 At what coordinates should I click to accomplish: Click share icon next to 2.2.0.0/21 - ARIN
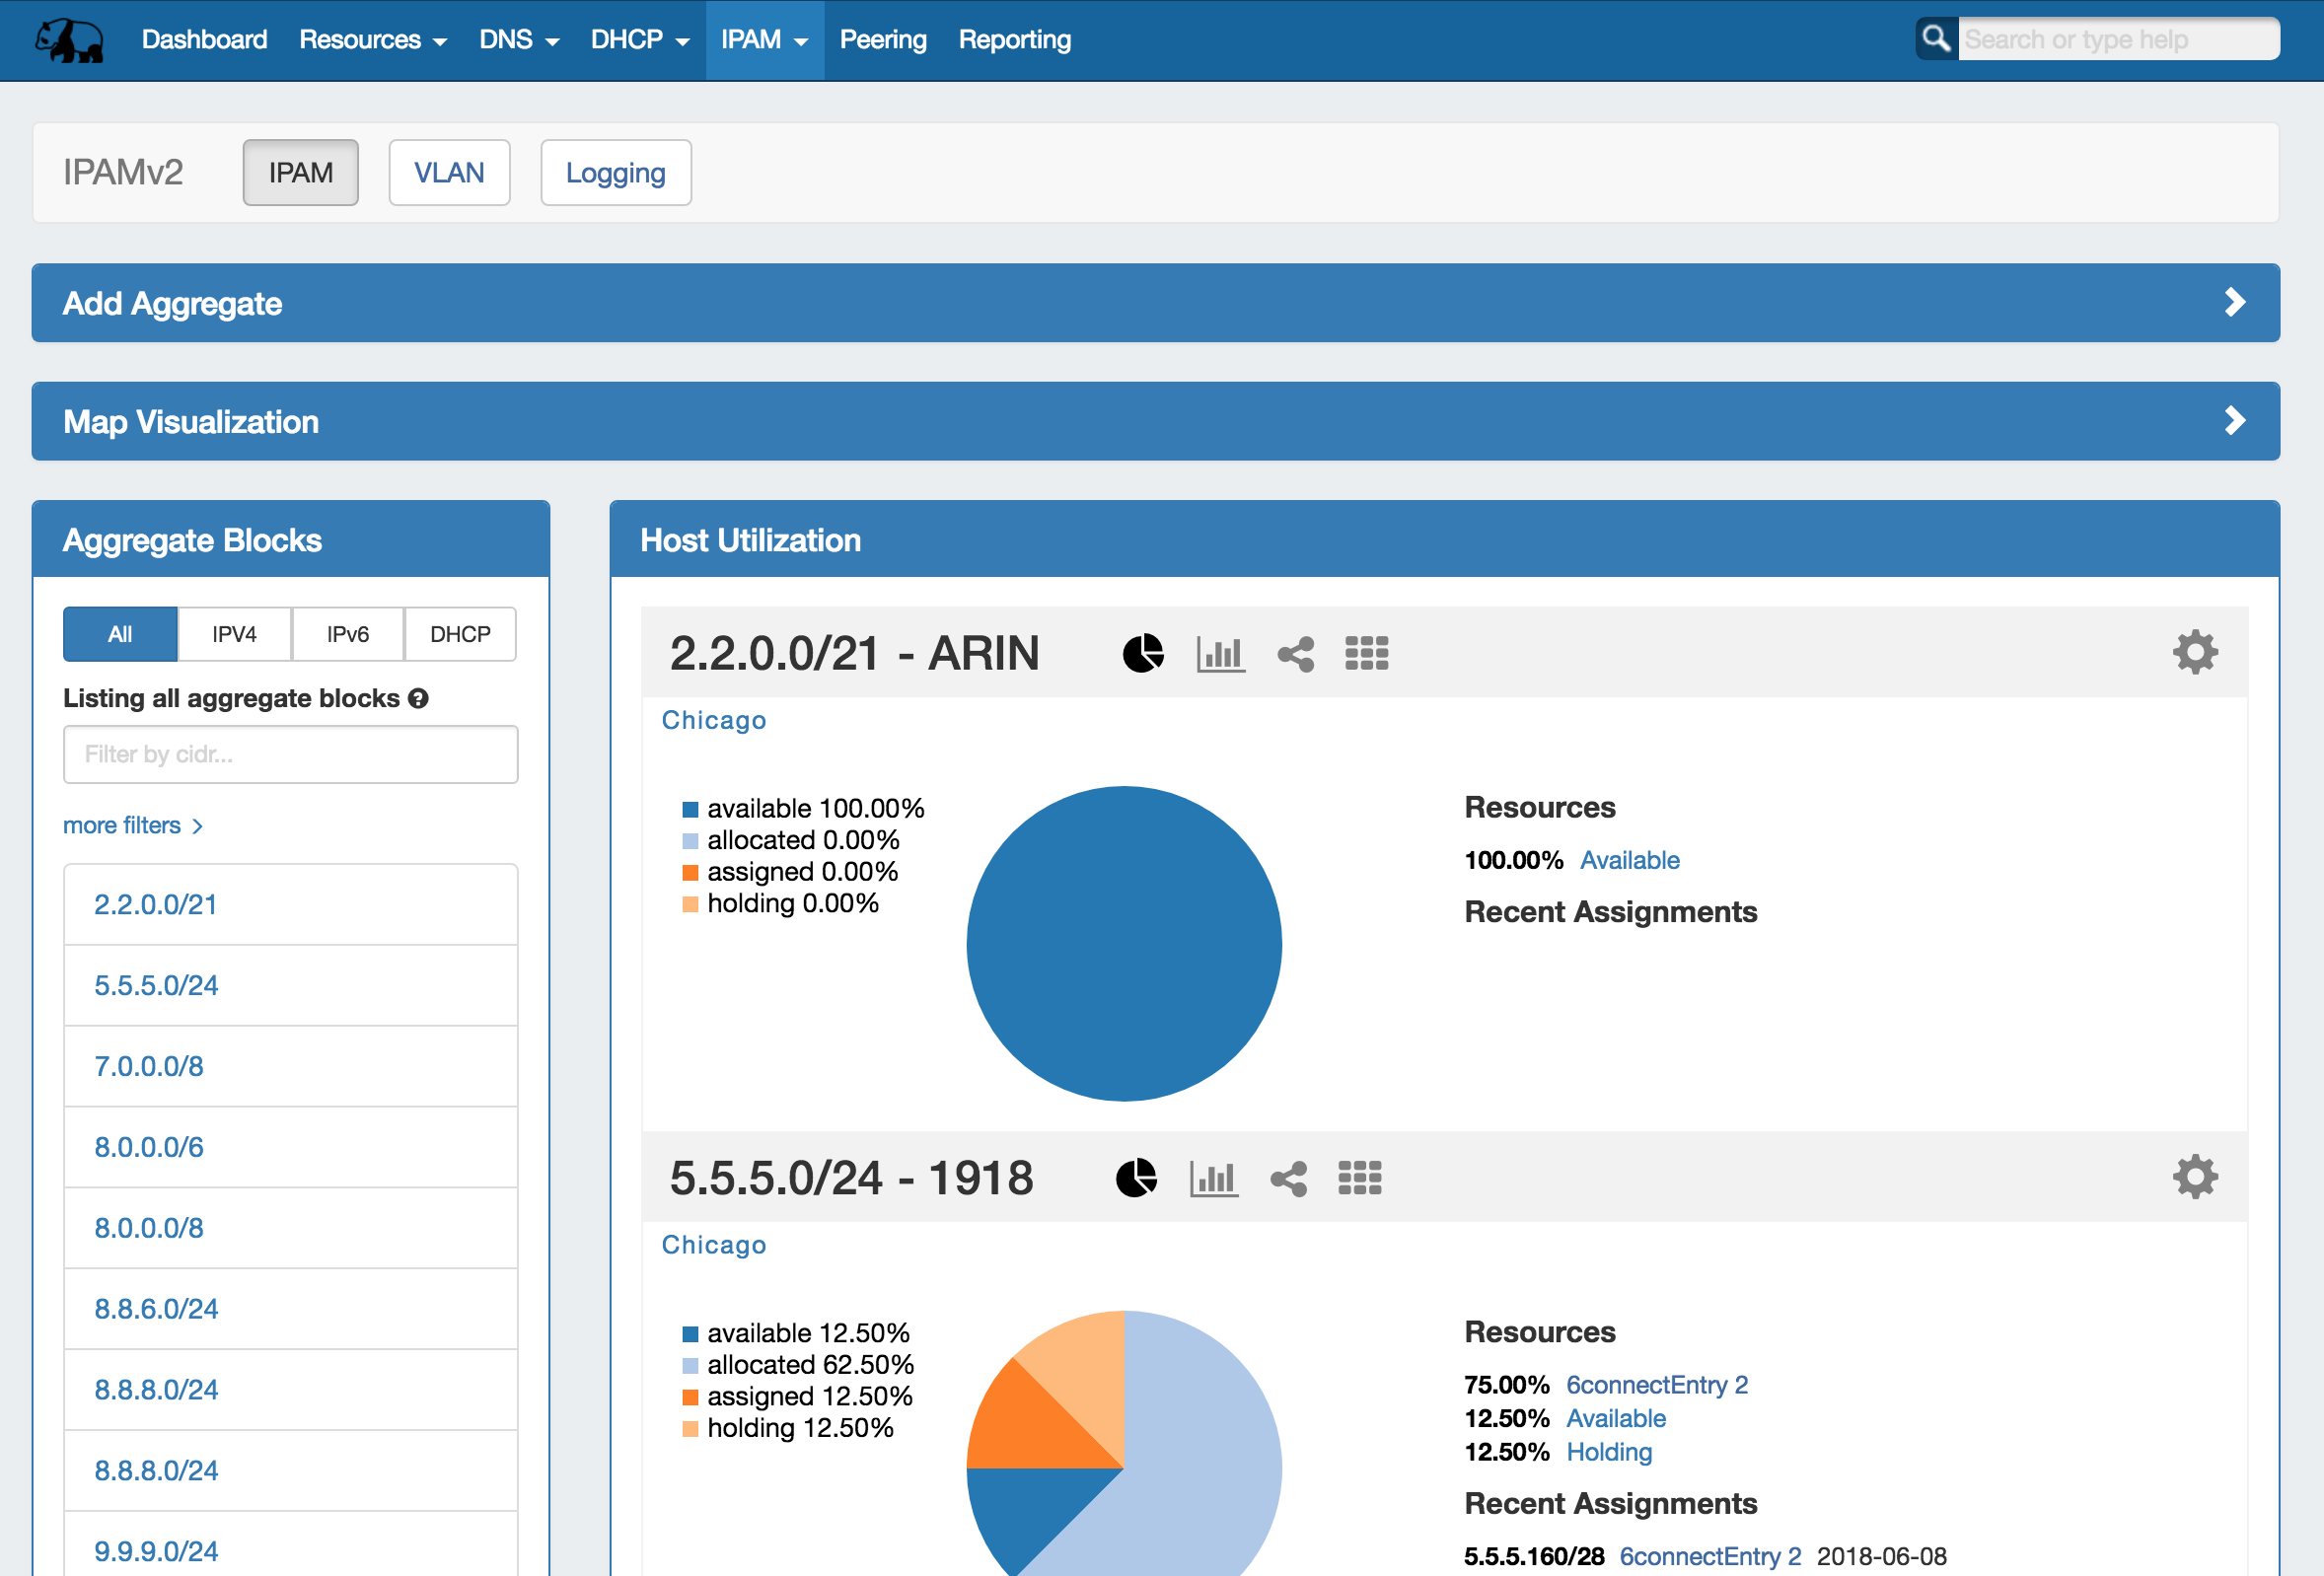(x=1295, y=654)
